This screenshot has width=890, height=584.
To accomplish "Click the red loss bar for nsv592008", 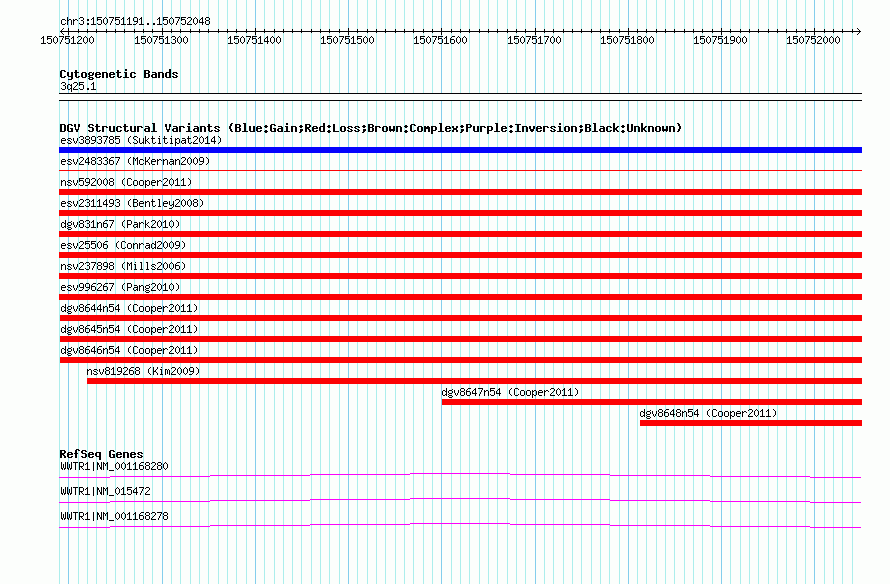I will 460,192.
